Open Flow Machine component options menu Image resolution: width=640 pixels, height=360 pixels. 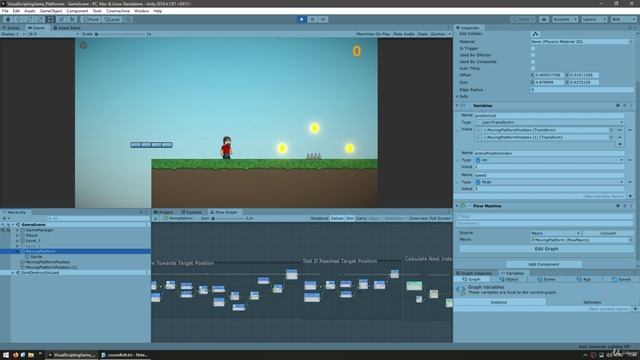631,206
